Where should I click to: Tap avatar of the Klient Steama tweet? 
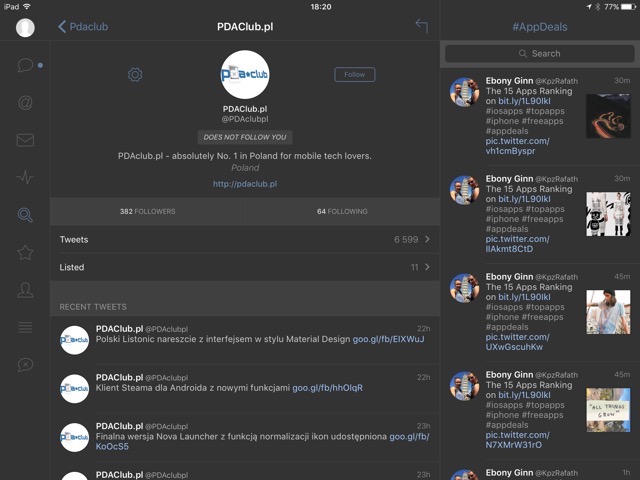74,389
